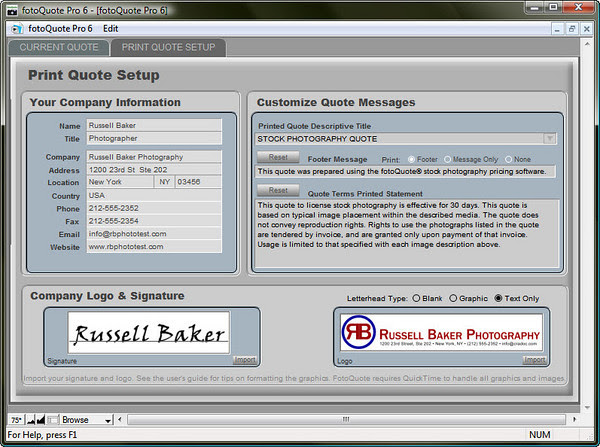This screenshot has width=600, height=447.
Task: Close the inner document window
Action: click(x=586, y=29)
